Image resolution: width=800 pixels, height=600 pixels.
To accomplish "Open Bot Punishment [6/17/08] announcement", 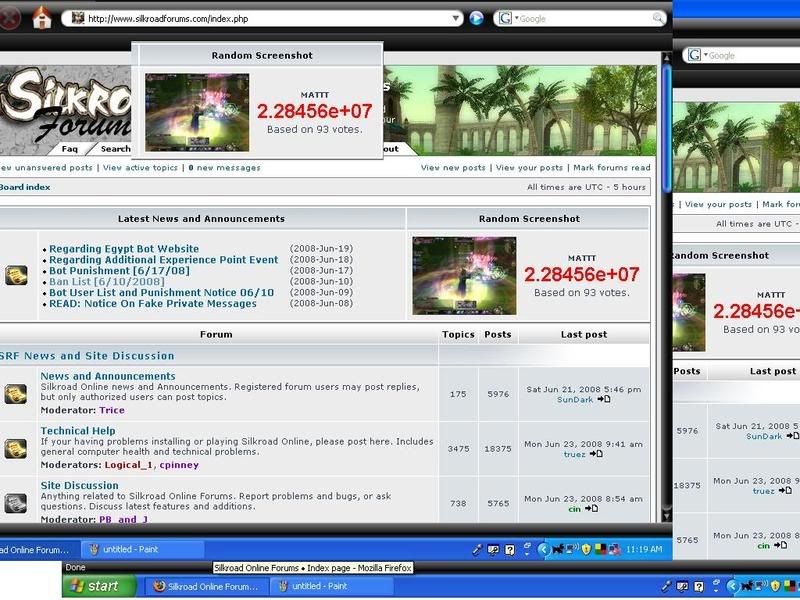I will pyautogui.click(x=119, y=270).
